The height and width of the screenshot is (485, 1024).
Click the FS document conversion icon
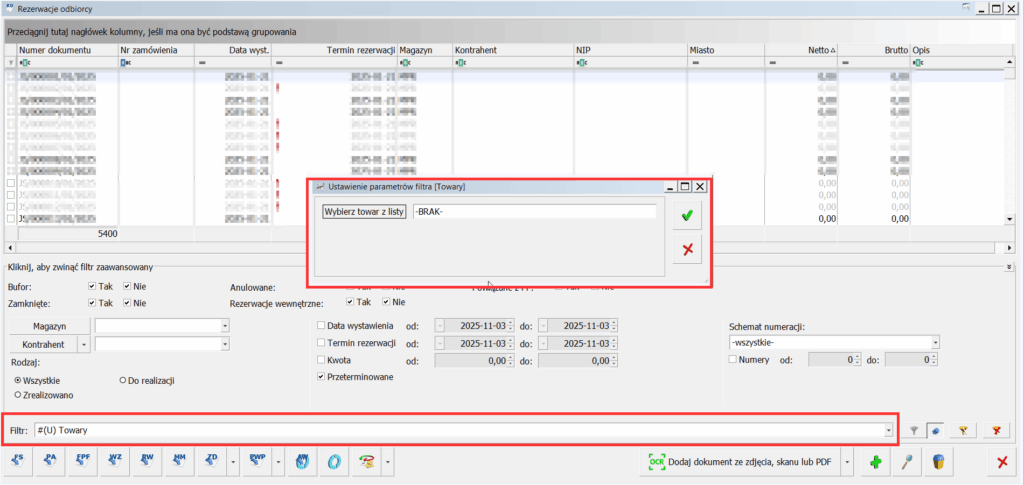(19, 461)
